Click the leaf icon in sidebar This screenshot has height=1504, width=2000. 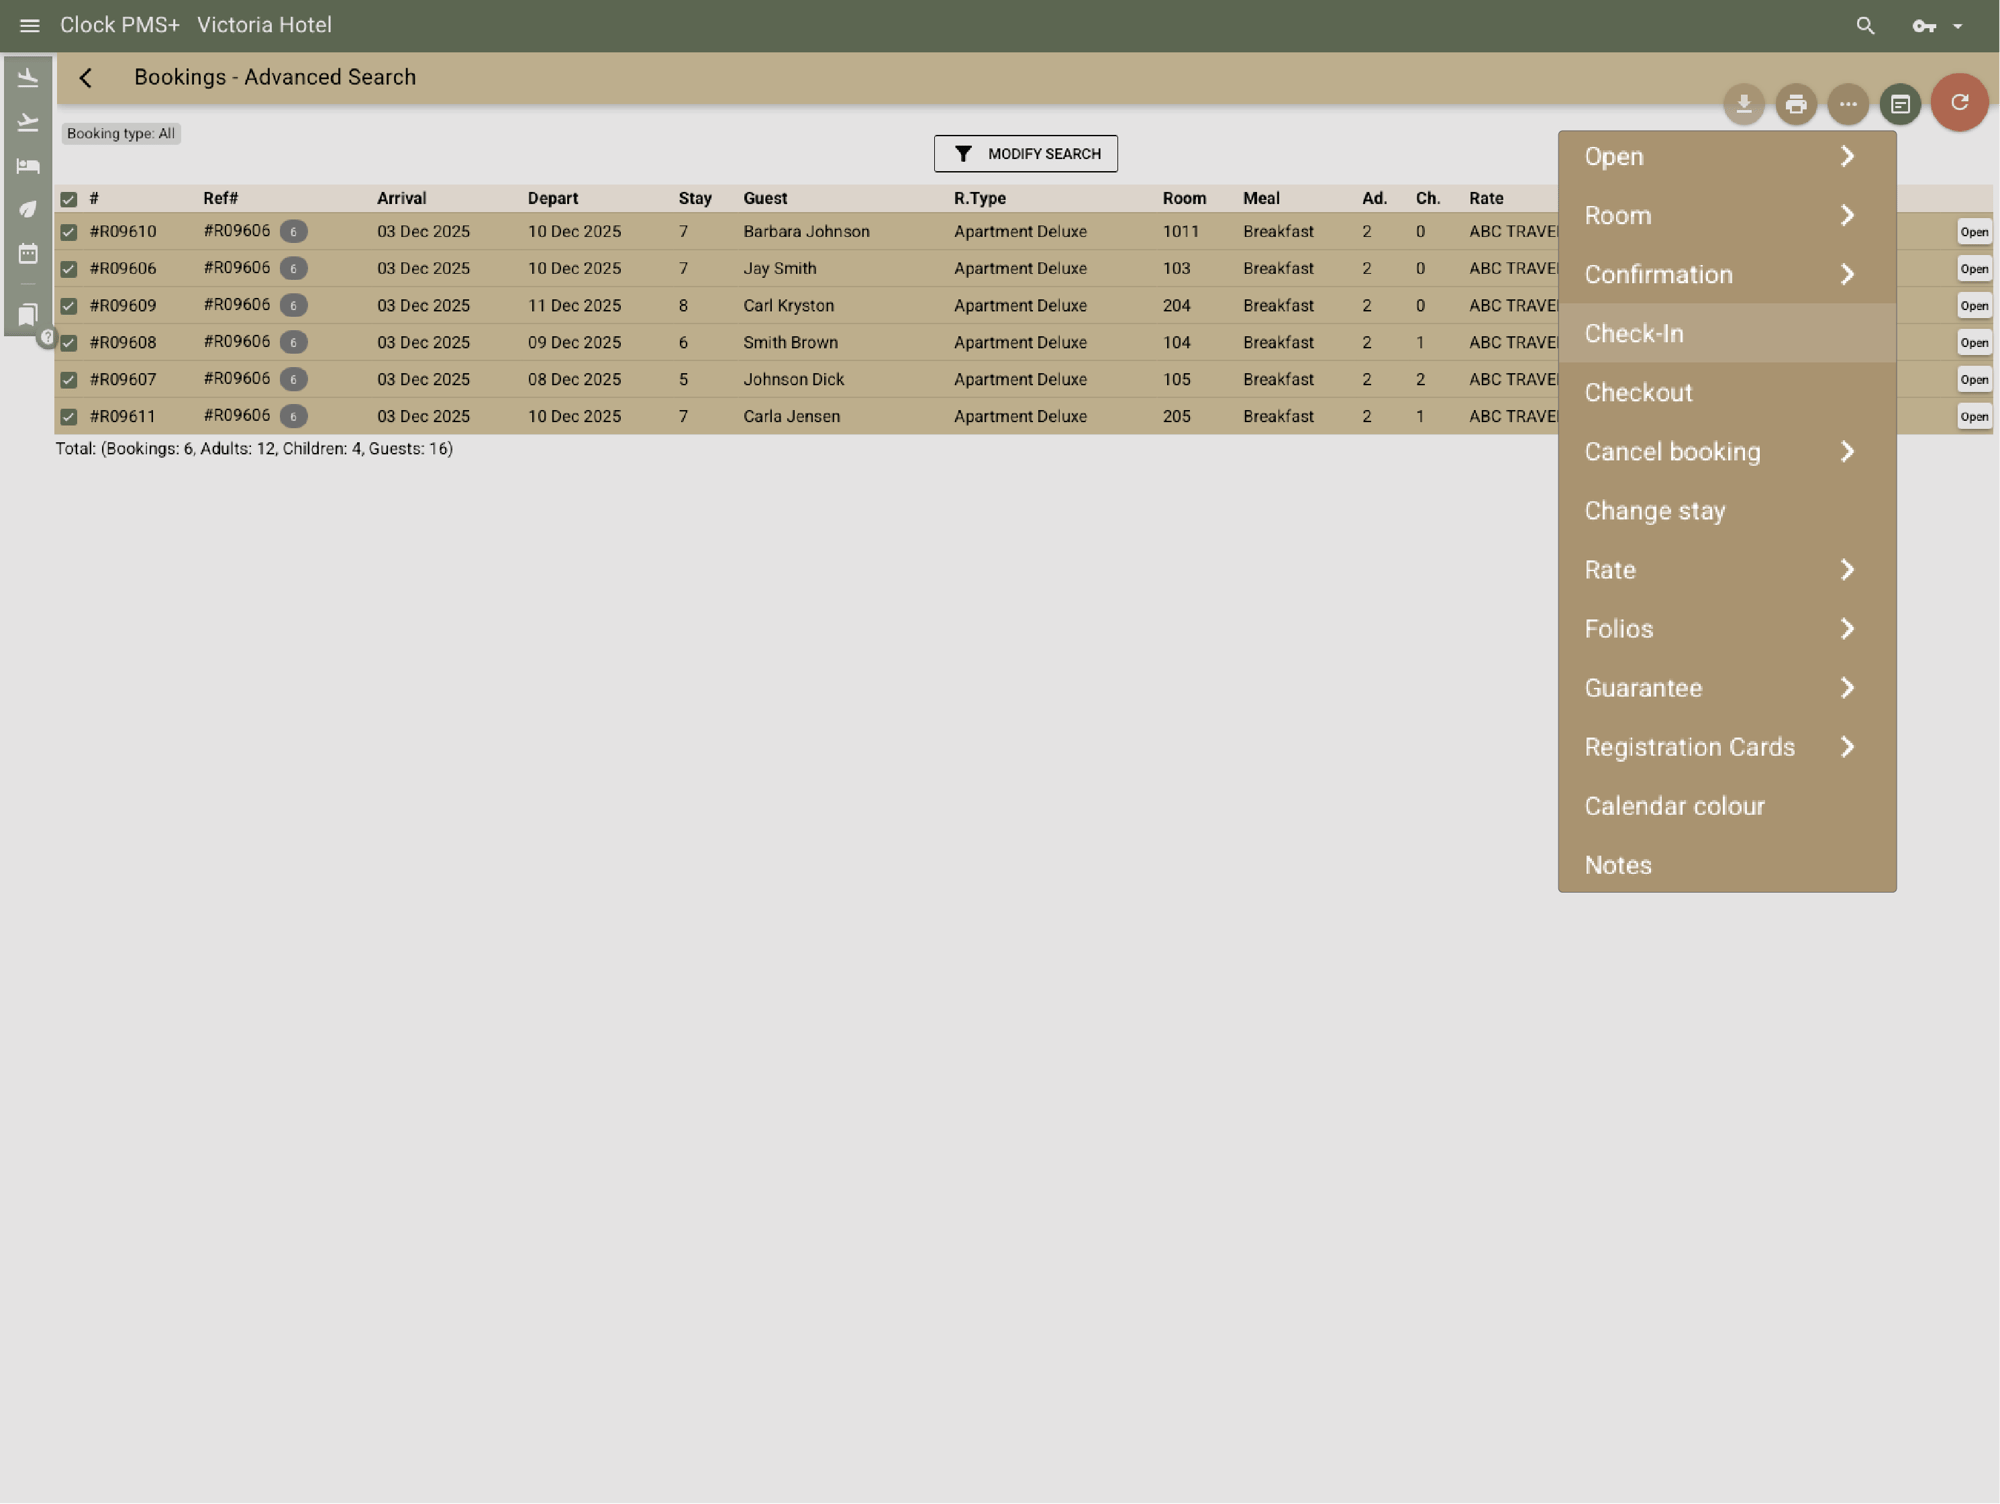point(28,209)
